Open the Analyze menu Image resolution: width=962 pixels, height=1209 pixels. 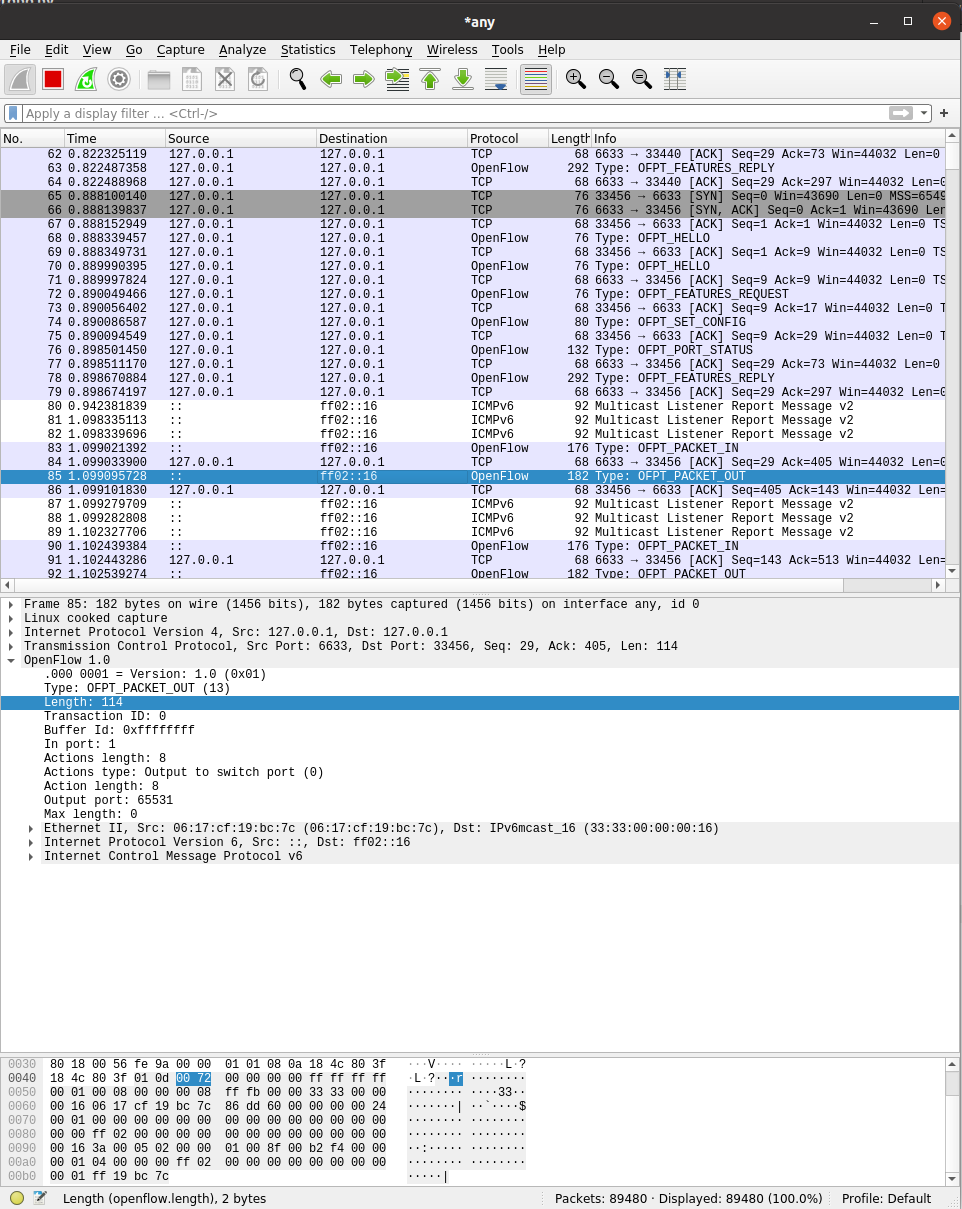click(243, 49)
